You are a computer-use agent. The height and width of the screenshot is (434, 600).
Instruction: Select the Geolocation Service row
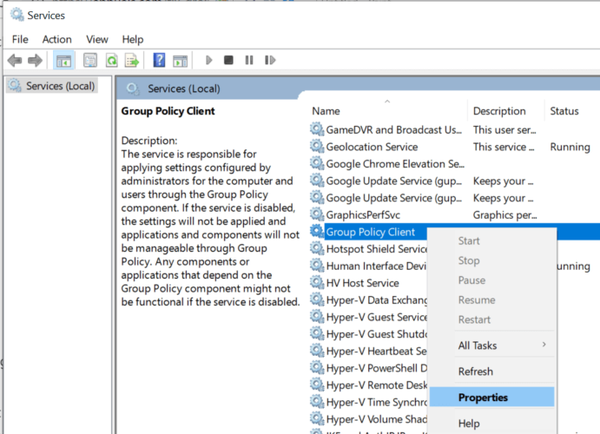click(454, 147)
